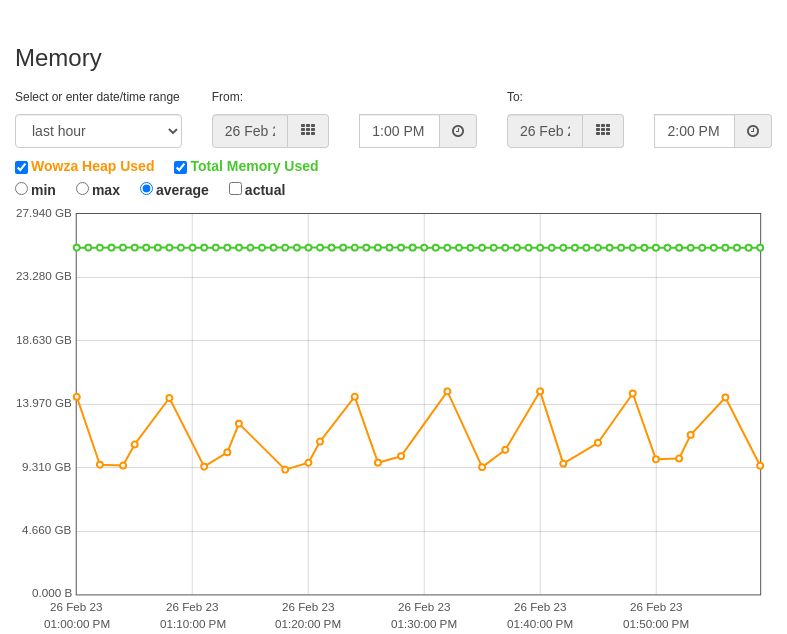The height and width of the screenshot is (634, 787).
Task: Expand the last hour range dropdown
Action: 98,131
